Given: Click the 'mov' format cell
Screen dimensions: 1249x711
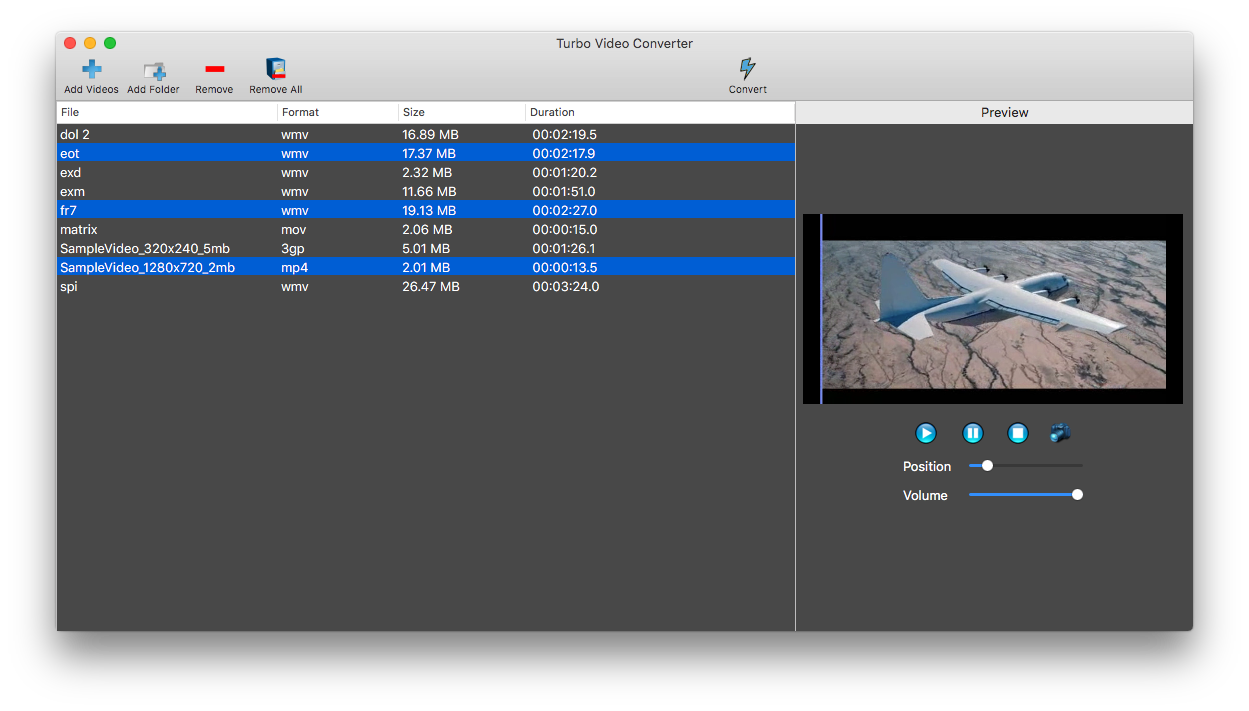Looking at the screenshot, I should point(295,229).
